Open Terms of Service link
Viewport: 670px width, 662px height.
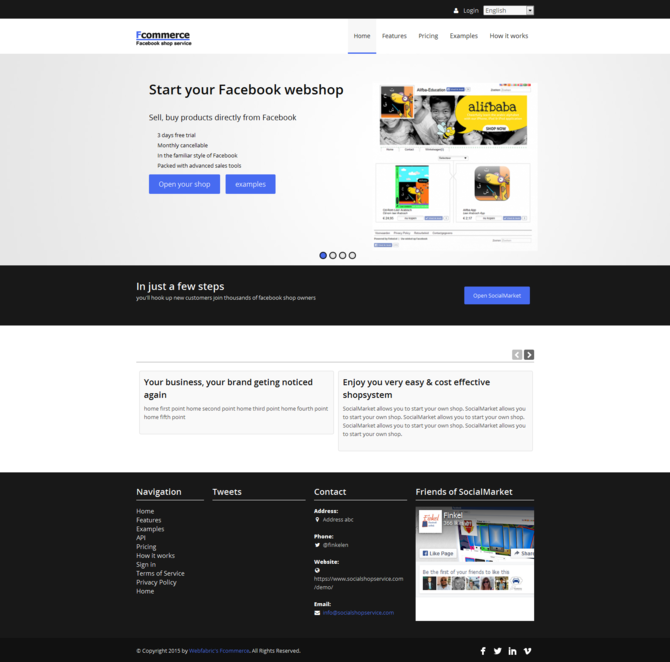(x=160, y=574)
